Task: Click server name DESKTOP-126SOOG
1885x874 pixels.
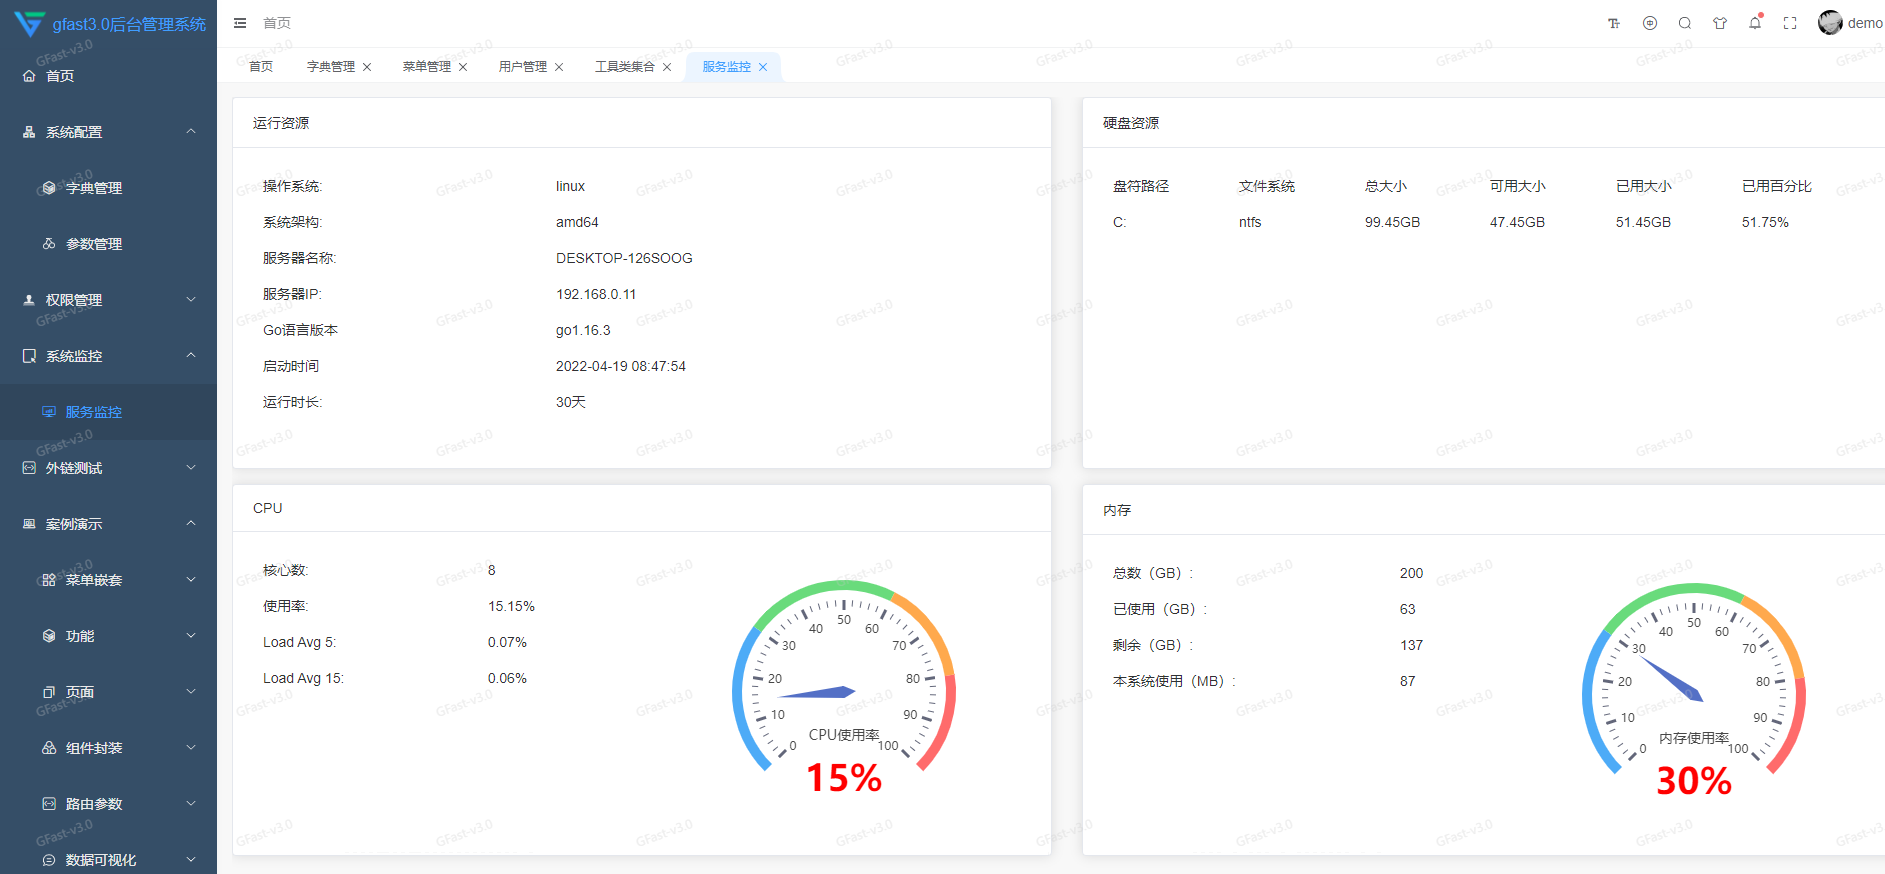Action: point(624,258)
